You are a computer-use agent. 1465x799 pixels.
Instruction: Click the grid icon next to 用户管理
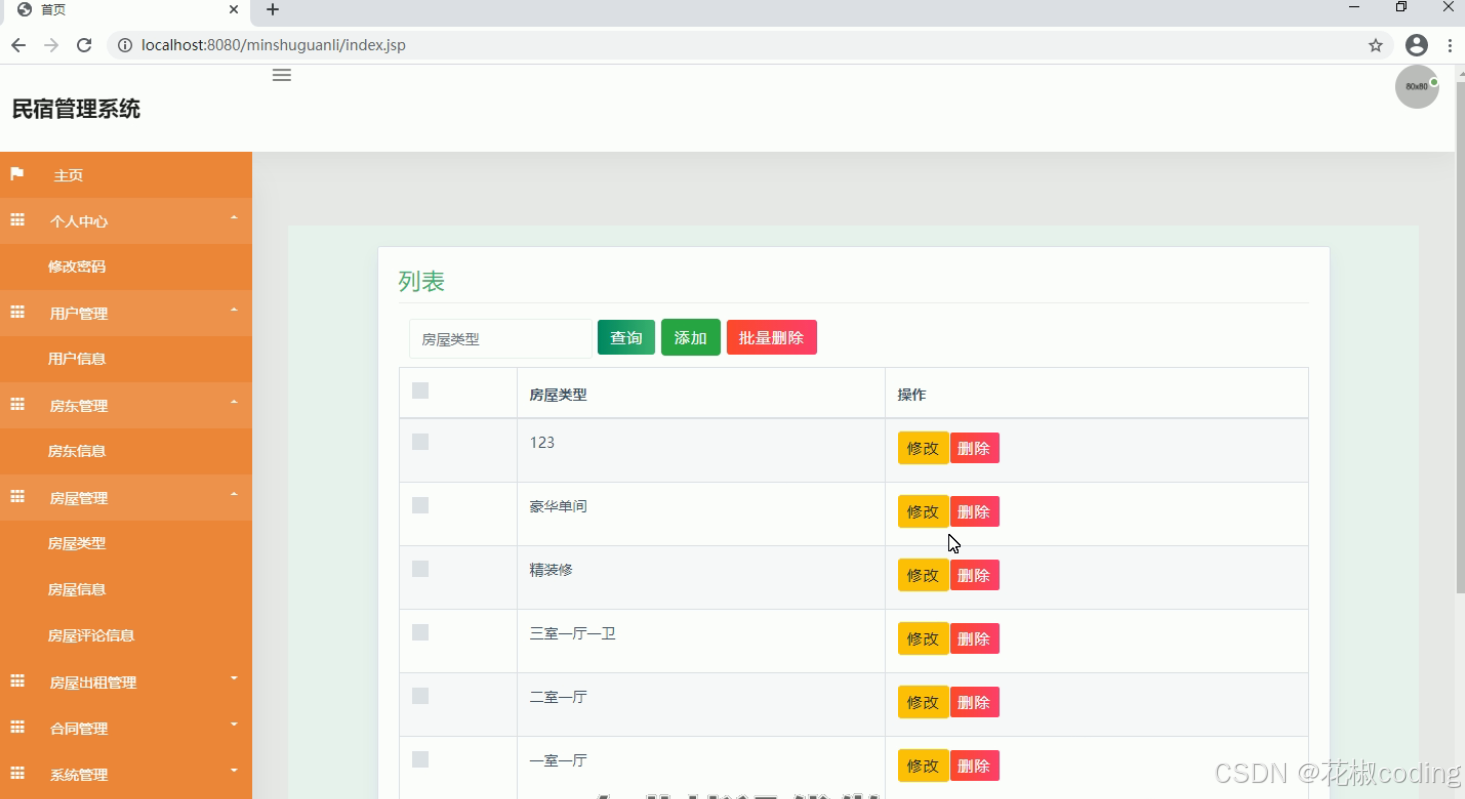[17, 312]
